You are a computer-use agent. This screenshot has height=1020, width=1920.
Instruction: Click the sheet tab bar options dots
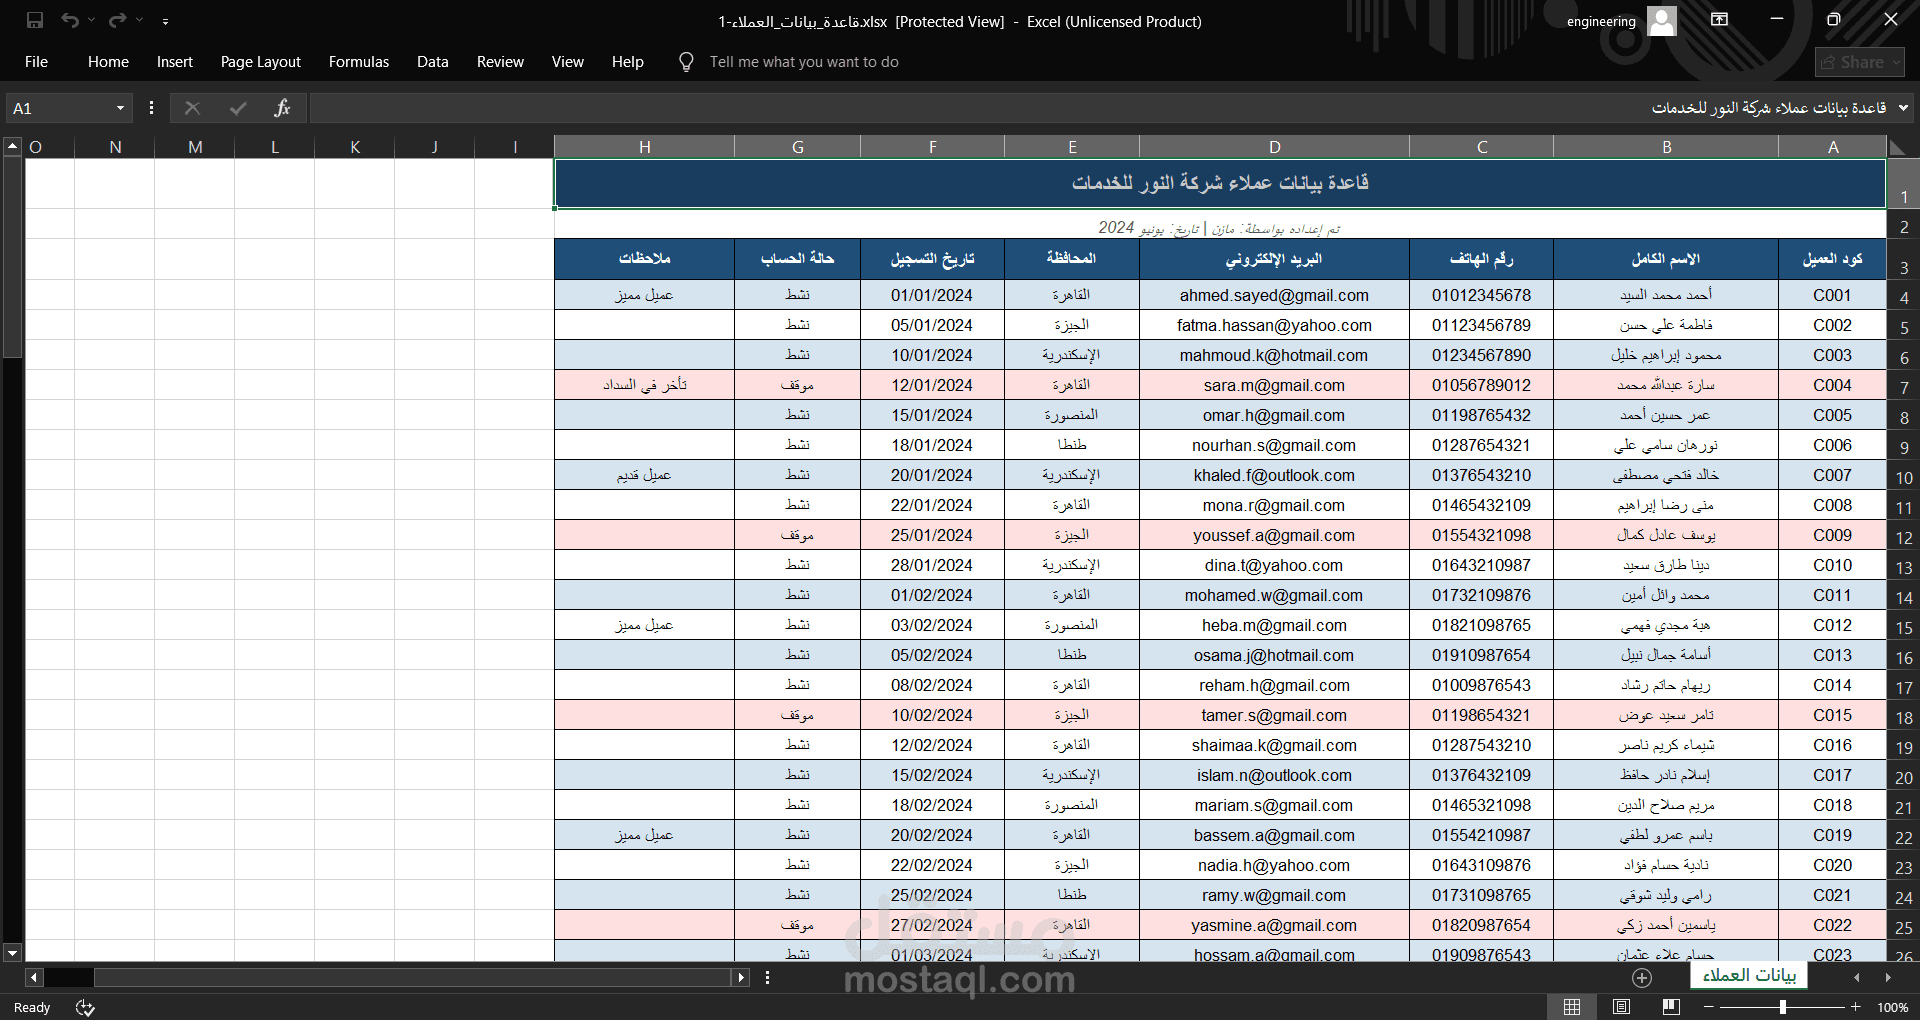click(x=767, y=977)
